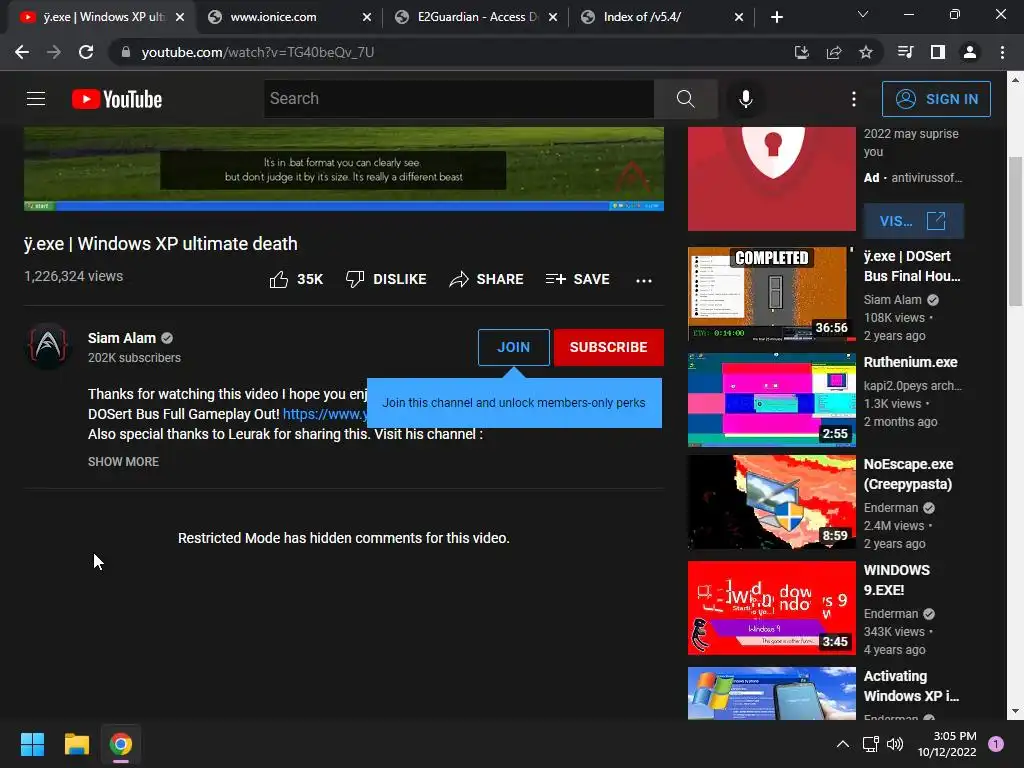1024x768 pixels.
Task: Save the video to a playlist
Action: pos(577,280)
